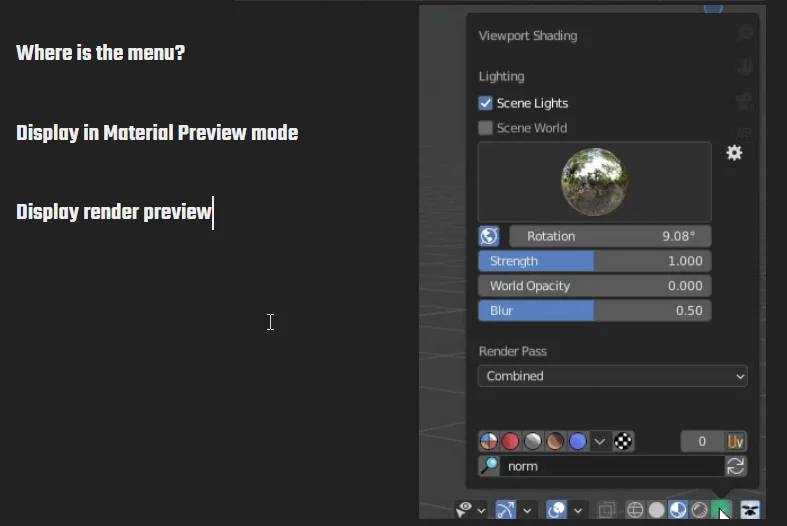Toggle the viewport overlays button
Screen dimensions: 787x526
tap(557, 510)
